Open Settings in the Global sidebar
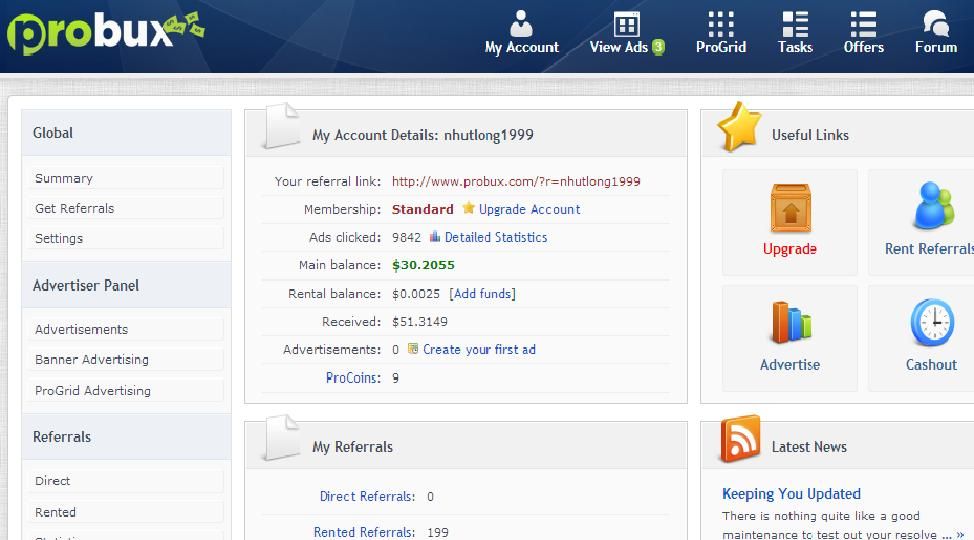The image size is (974, 540). pyautogui.click(x=59, y=238)
